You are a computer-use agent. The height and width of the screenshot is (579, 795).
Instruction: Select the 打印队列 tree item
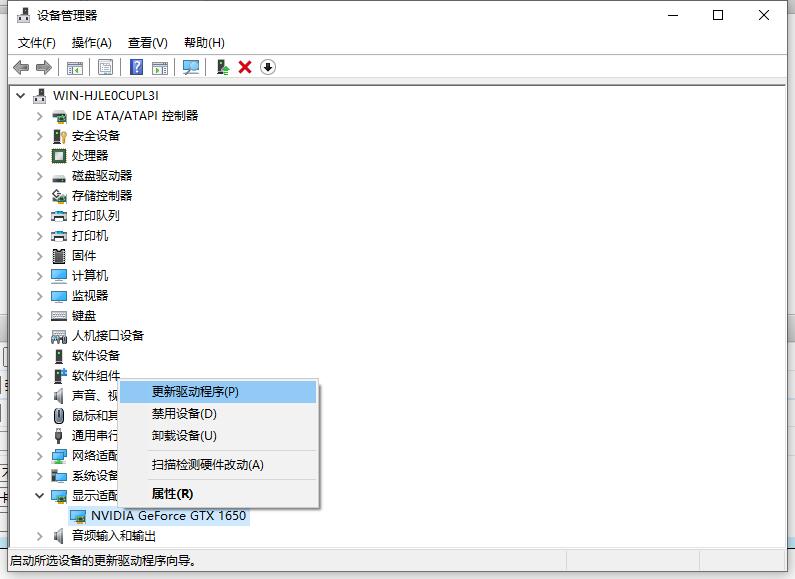click(96, 215)
